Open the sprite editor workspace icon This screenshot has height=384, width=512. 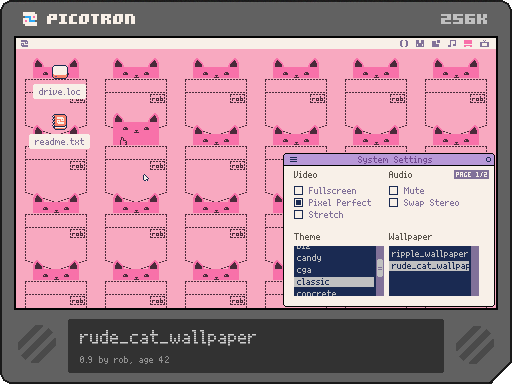tap(420, 43)
